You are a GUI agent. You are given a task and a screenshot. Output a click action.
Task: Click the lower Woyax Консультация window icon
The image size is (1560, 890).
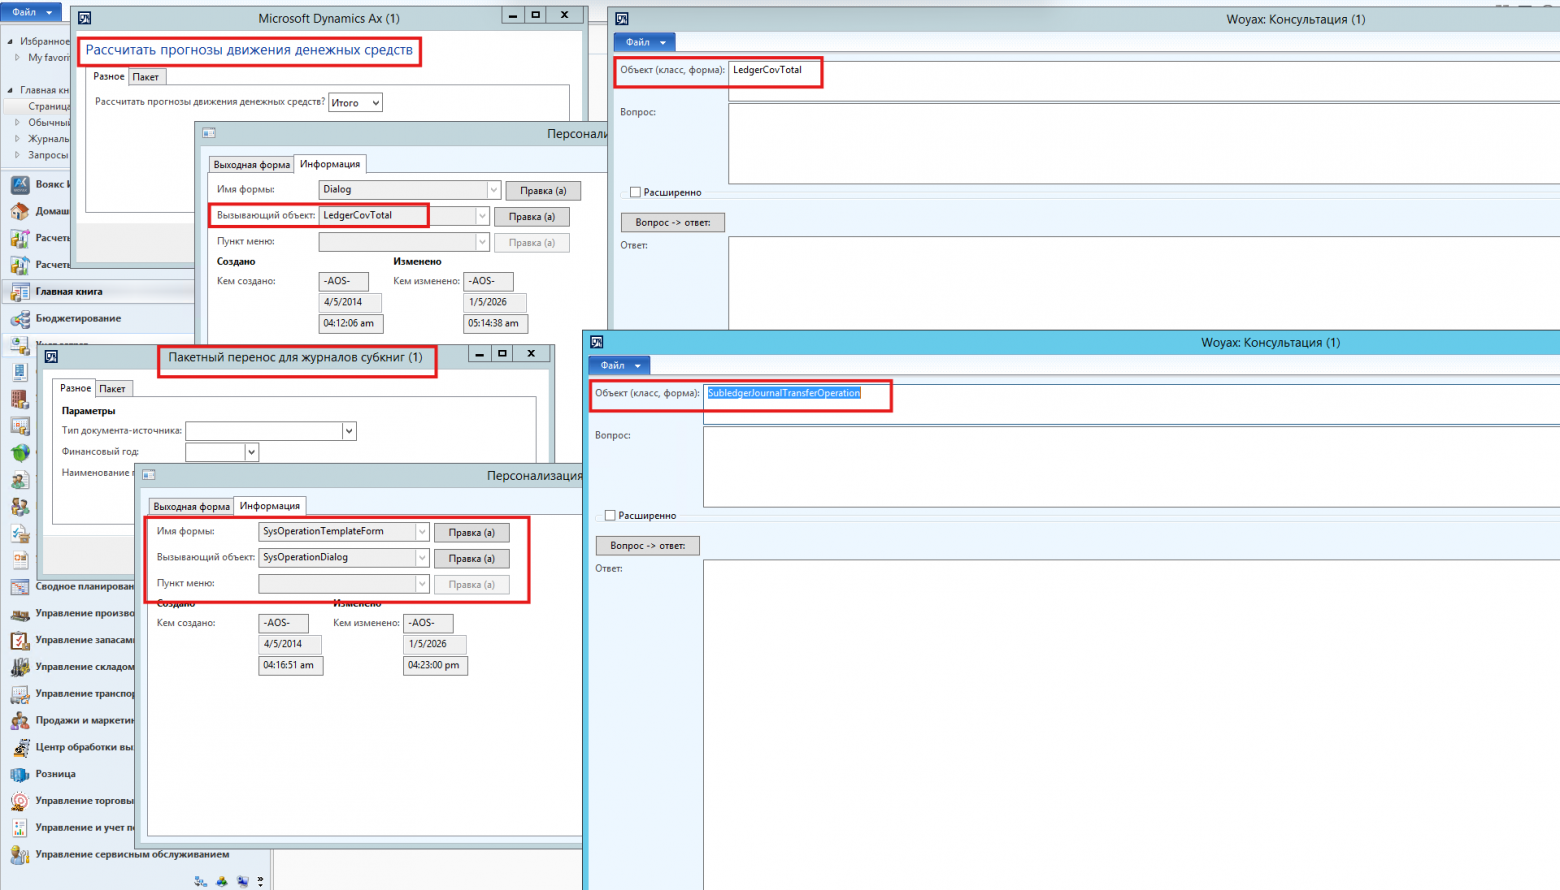pos(597,342)
